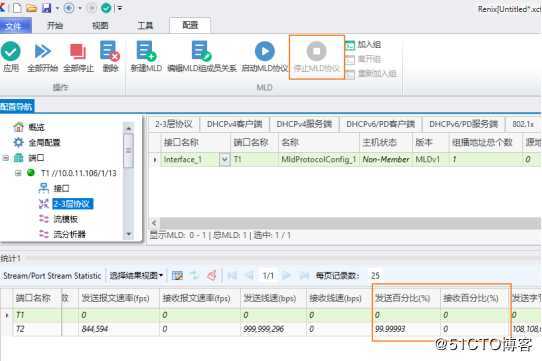Select 流模板 in the navigation tree
This screenshot has width=542, height=361.
(x=66, y=219)
